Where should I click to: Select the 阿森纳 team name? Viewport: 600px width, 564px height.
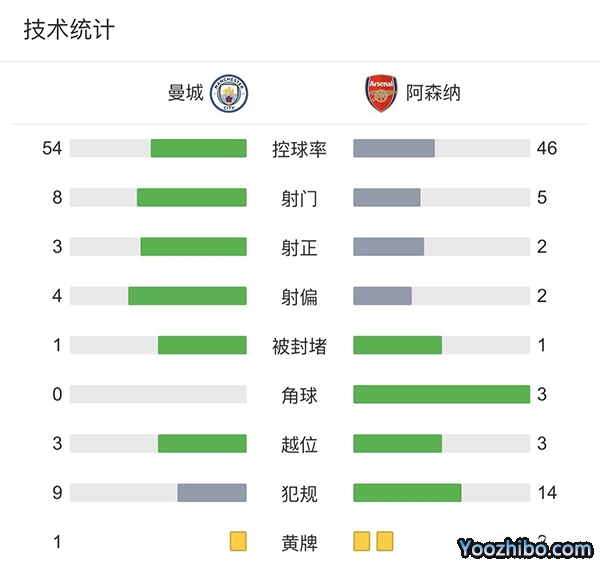pos(433,94)
